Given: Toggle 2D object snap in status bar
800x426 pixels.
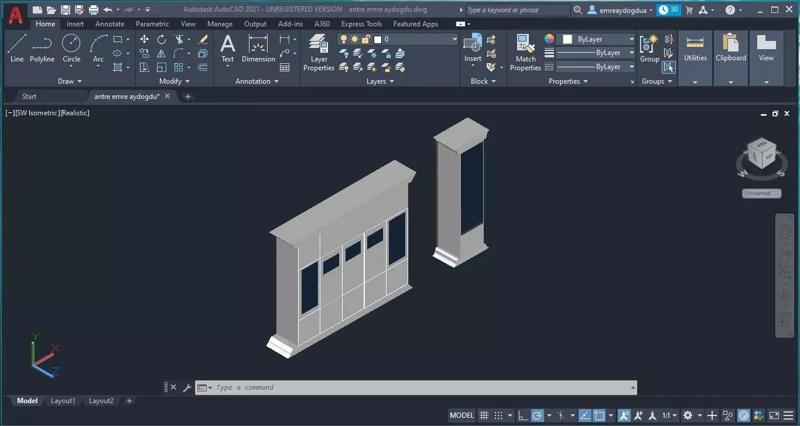Looking at the screenshot, I should [599, 415].
